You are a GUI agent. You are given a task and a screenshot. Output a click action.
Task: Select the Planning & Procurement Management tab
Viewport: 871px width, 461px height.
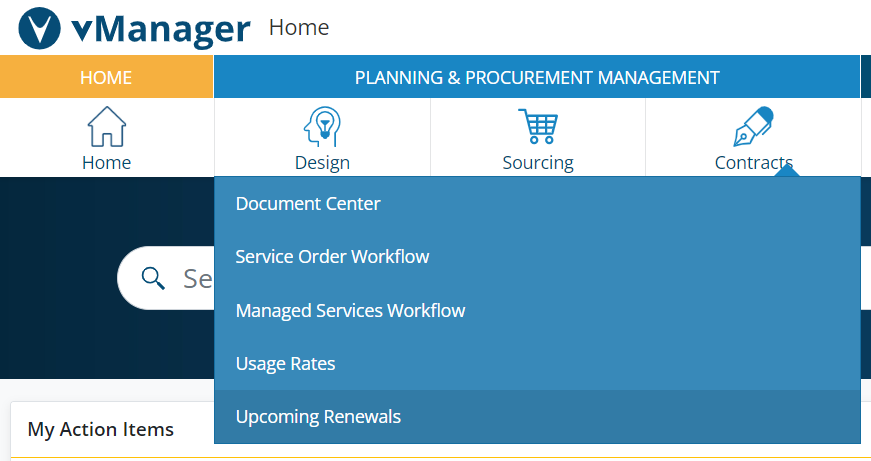tap(537, 77)
